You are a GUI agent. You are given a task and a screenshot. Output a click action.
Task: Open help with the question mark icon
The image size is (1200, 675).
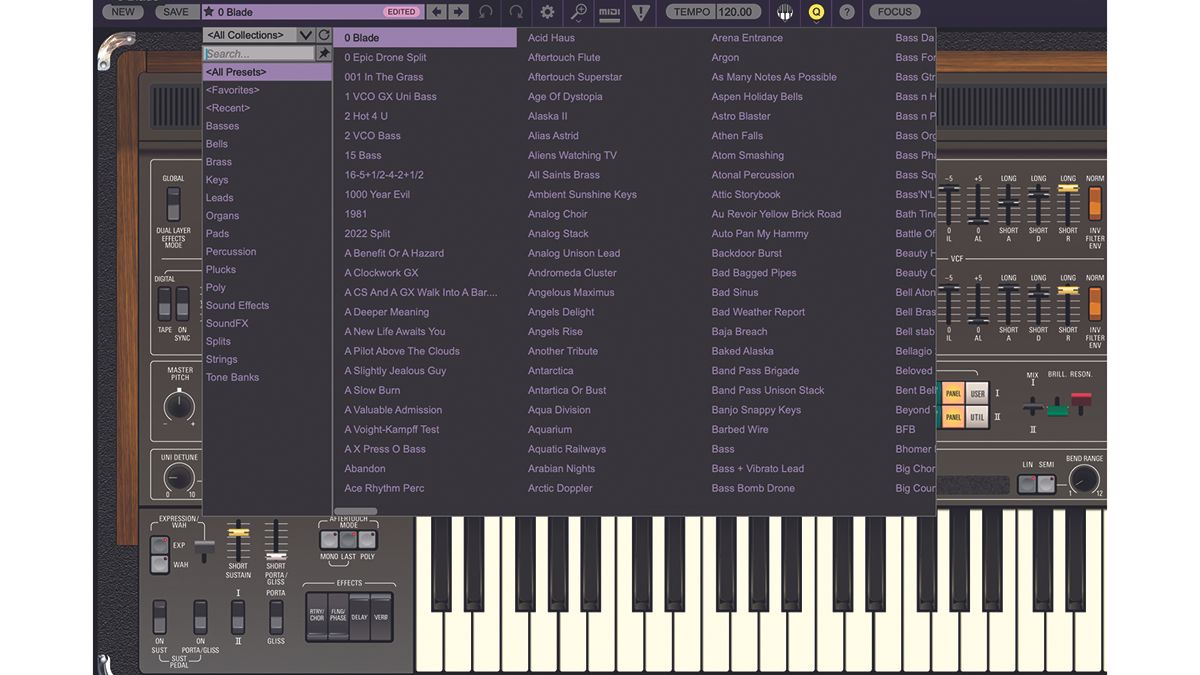[847, 12]
